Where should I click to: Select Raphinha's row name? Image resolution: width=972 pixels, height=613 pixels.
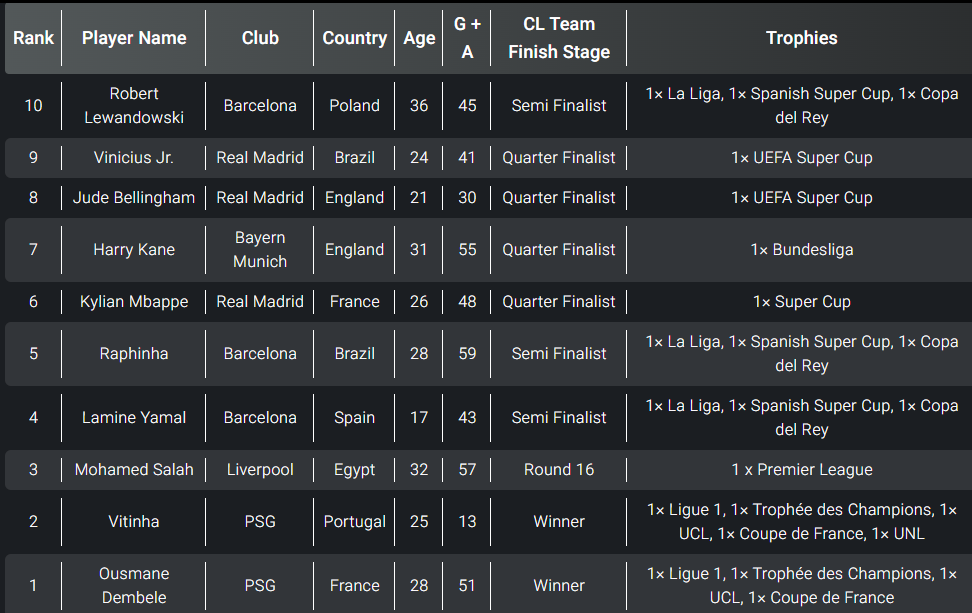134,353
